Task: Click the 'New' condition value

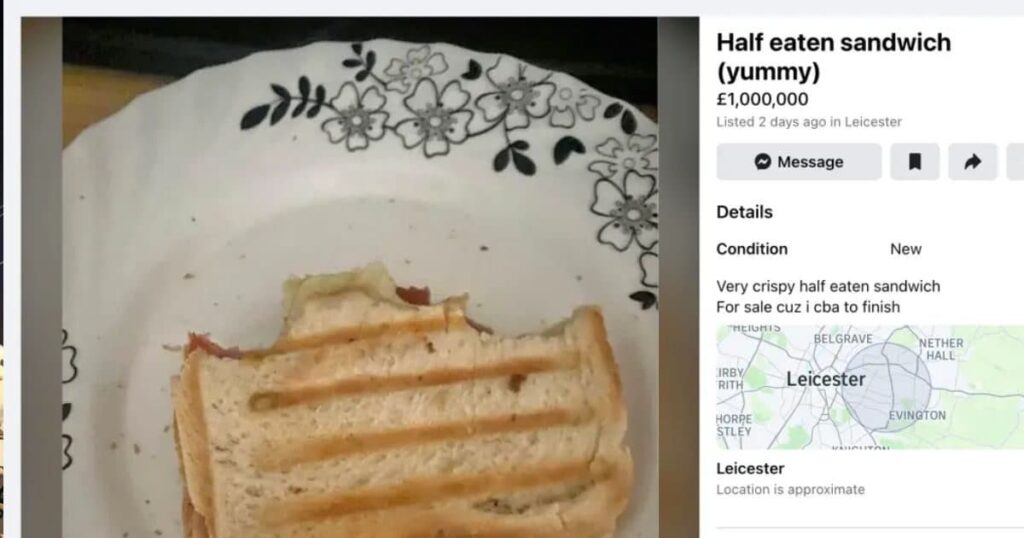Action: [x=906, y=249]
